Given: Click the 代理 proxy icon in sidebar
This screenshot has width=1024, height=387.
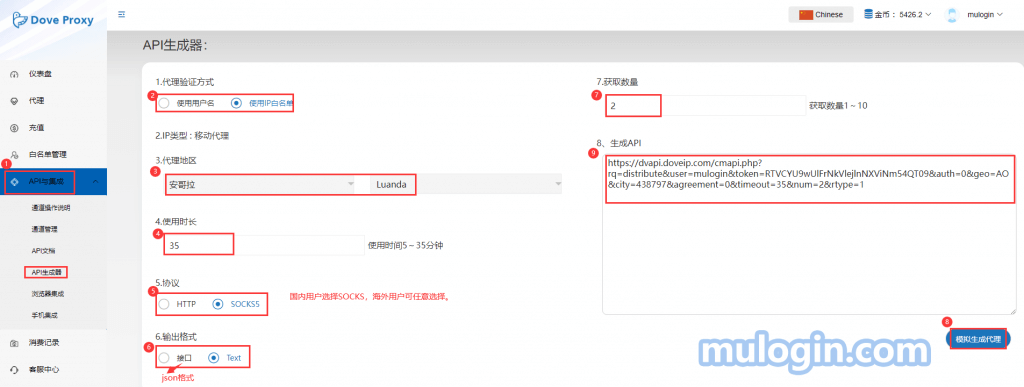Looking at the screenshot, I should click(x=14, y=101).
